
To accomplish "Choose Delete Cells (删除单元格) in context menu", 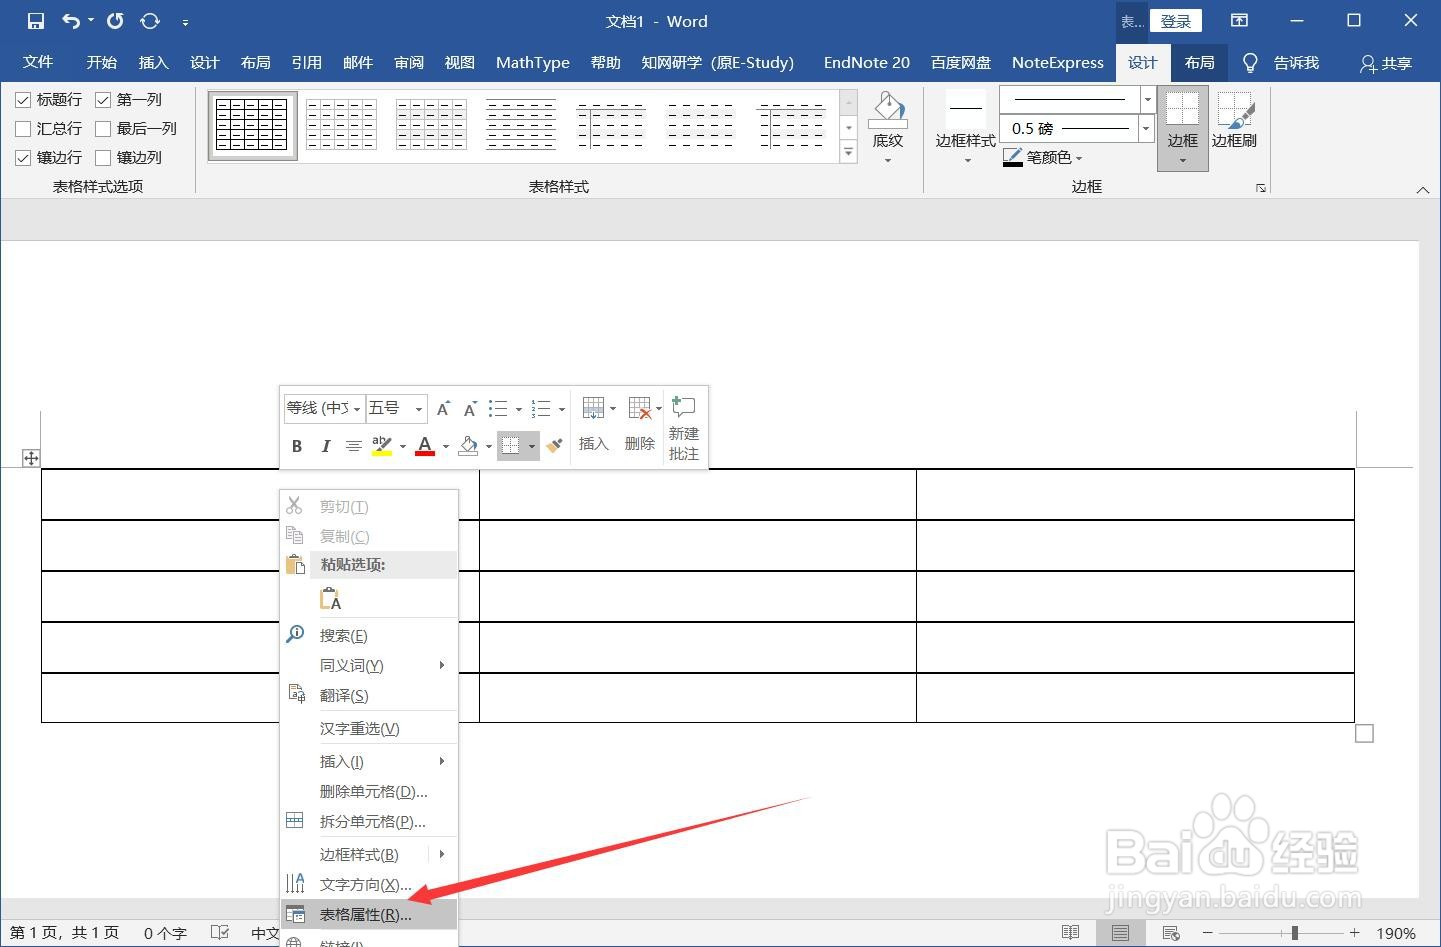I will click(x=369, y=792).
